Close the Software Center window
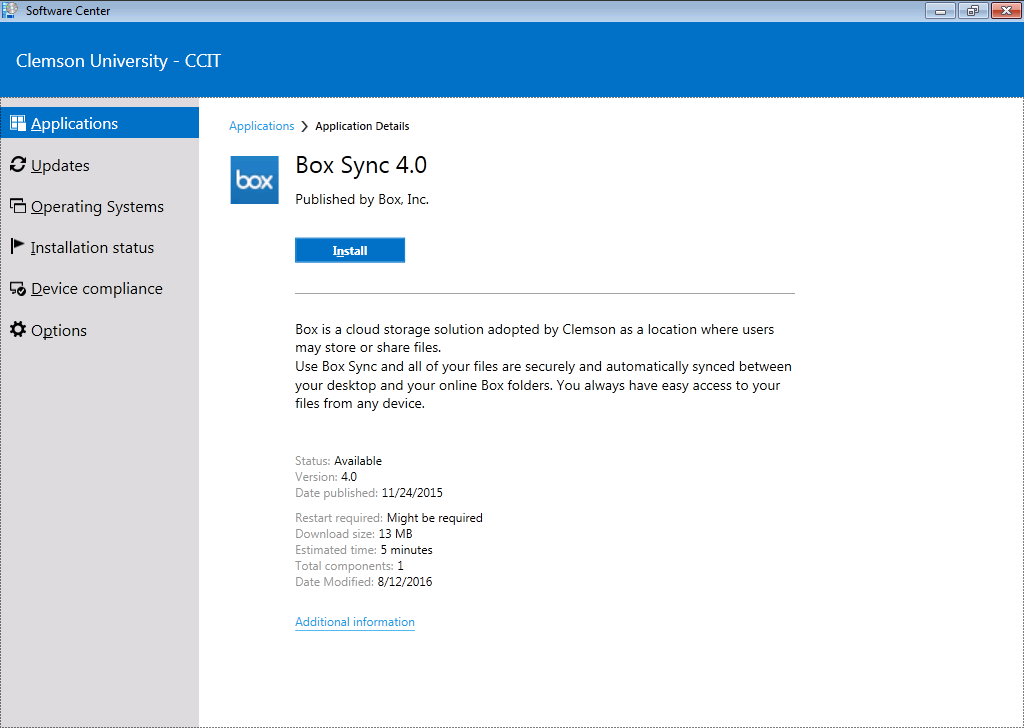Image resolution: width=1024 pixels, height=728 pixels. pyautogui.click(x=1006, y=10)
